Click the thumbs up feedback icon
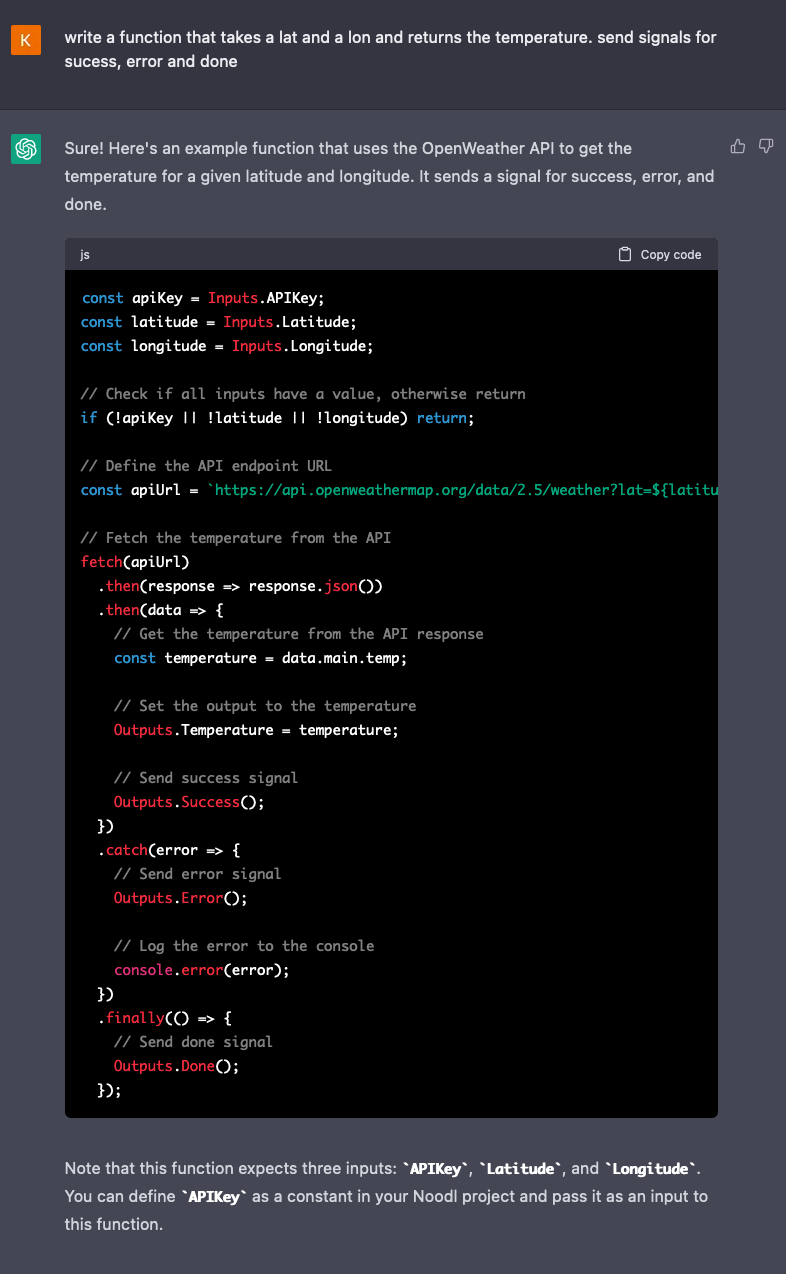Viewport: 786px width, 1274px height. click(x=738, y=147)
